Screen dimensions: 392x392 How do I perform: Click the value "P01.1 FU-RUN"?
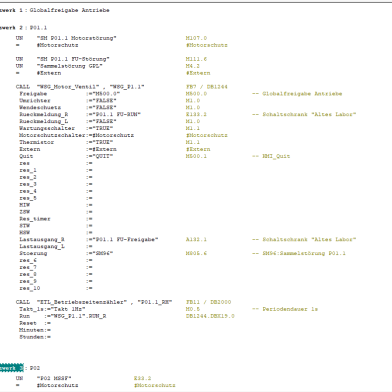[x=116, y=114]
